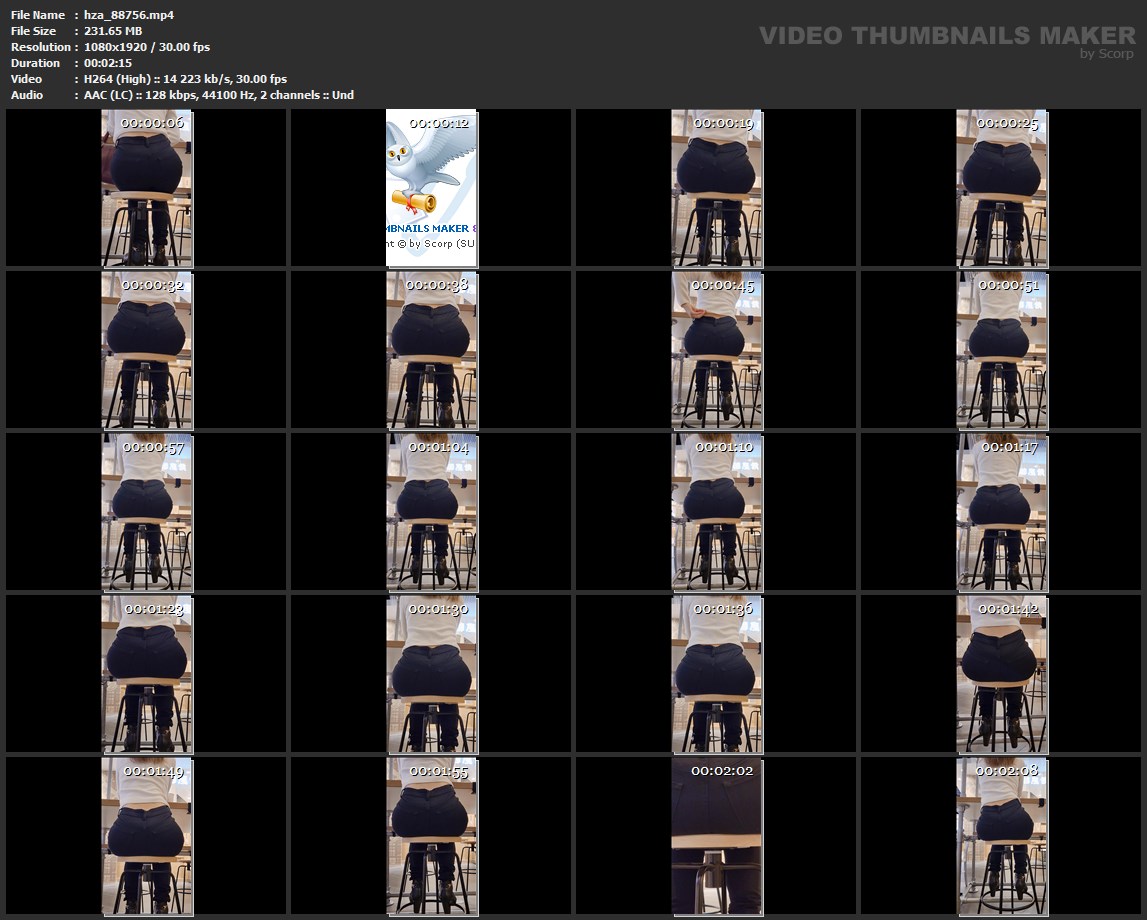The width and height of the screenshot is (1147, 920).
Task: Click the frame at 00:00:45
Action: click(717, 350)
